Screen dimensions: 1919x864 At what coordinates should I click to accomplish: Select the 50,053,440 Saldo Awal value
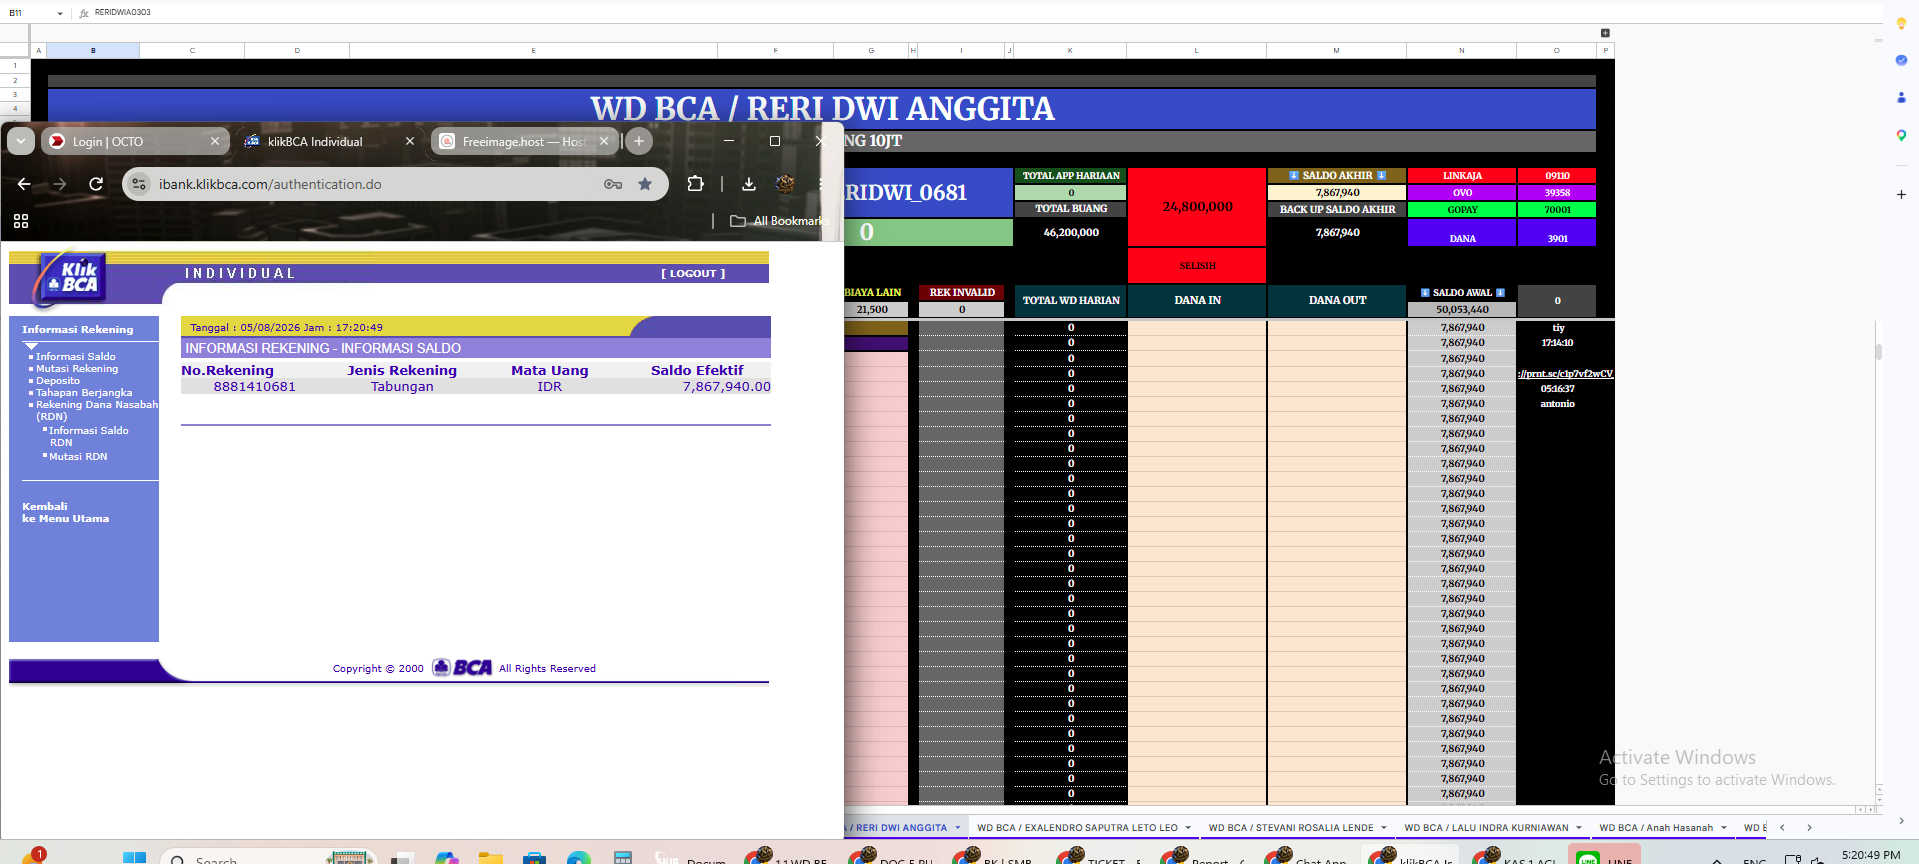pos(1462,310)
